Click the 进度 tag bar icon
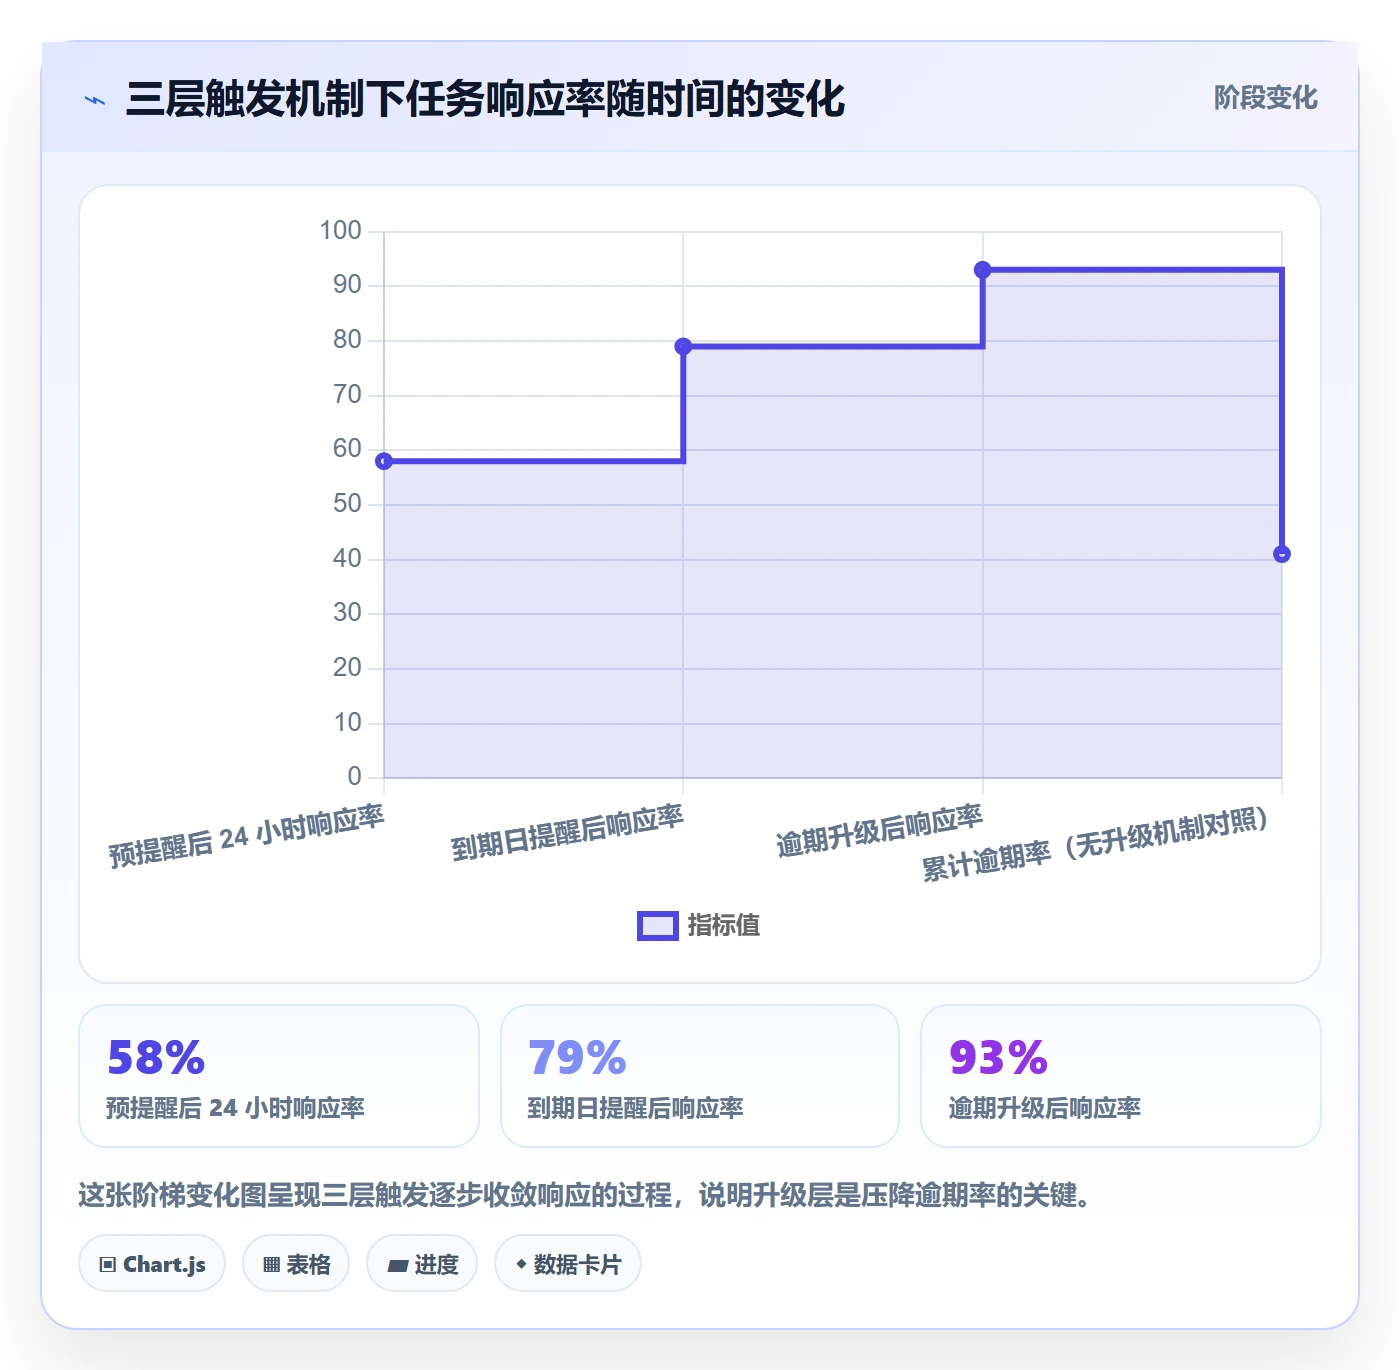The height and width of the screenshot is (1370, 1400). 397,1266
